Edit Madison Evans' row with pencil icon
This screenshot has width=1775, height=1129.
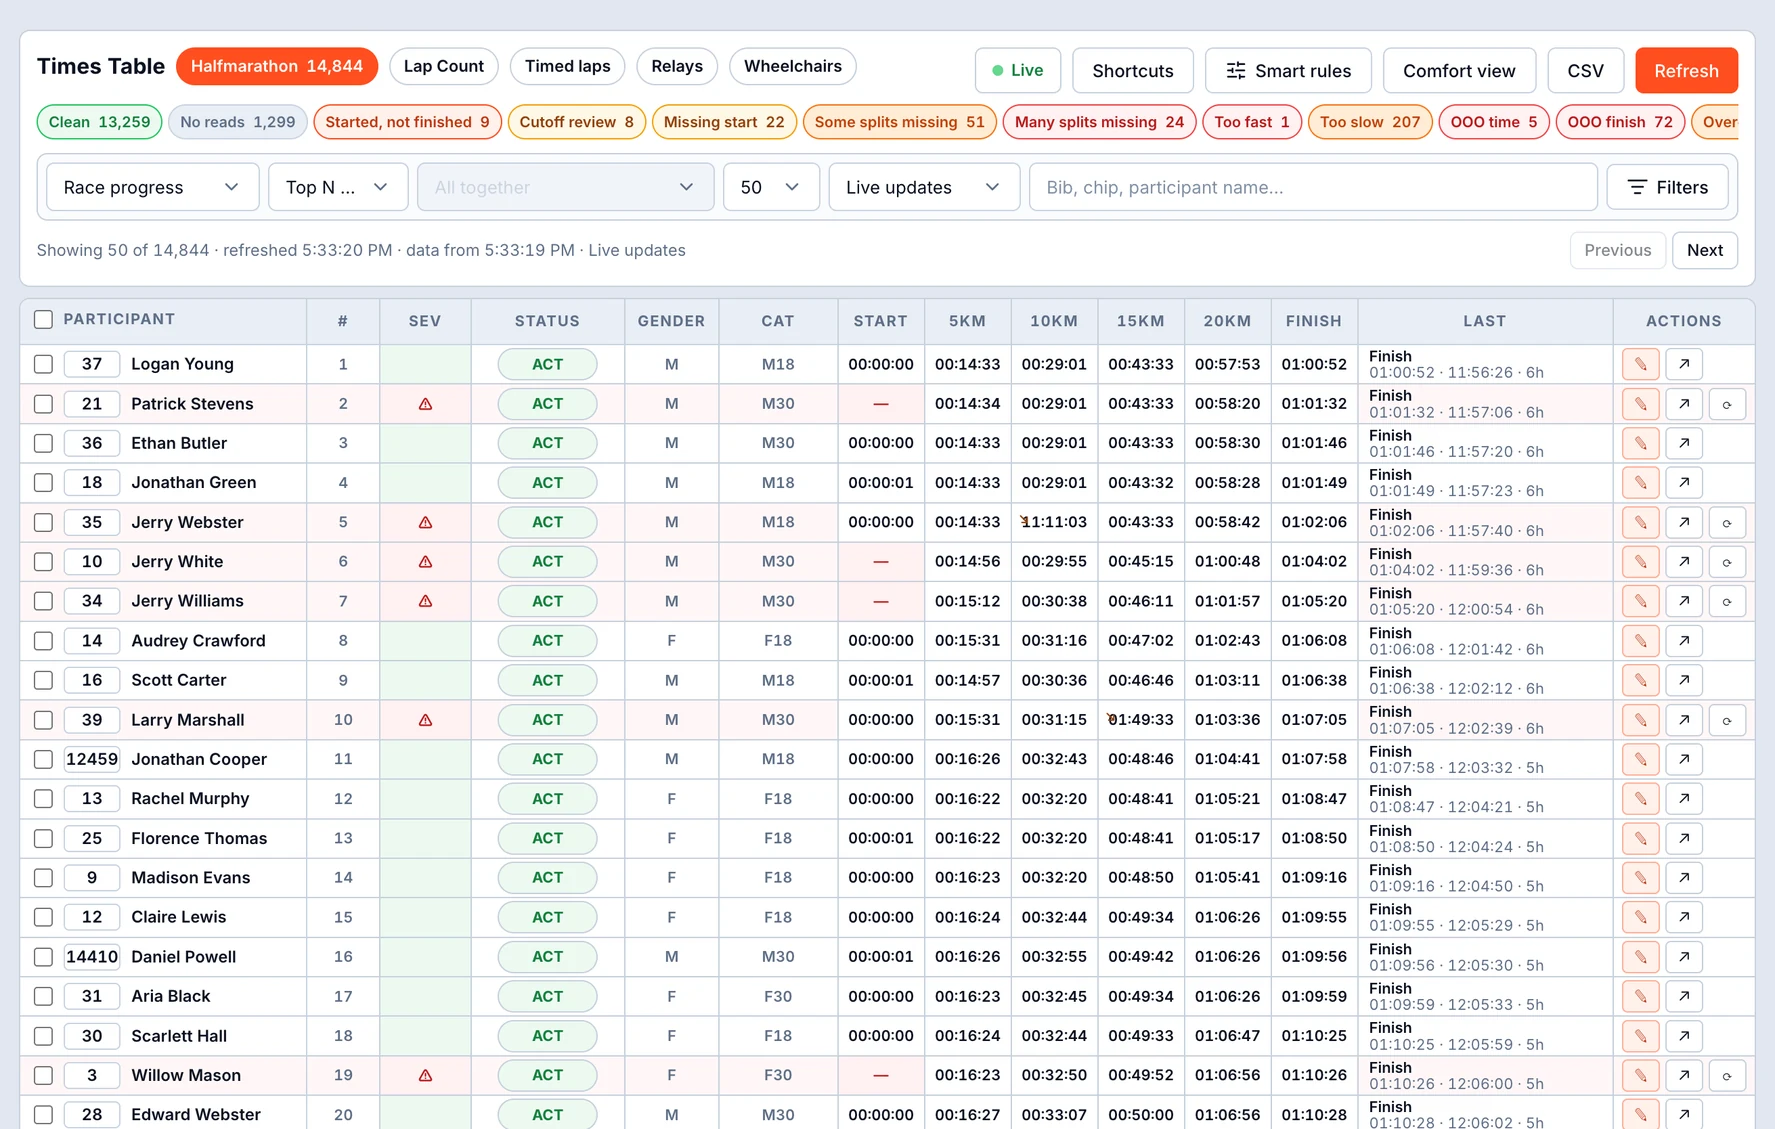pyautogui.click(x=1641, y=878)
